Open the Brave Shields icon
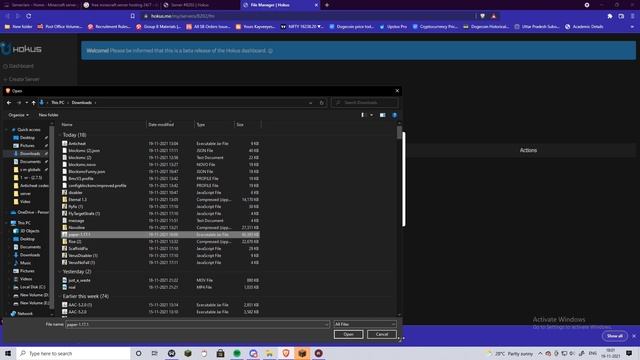640x360 pixels. click(482, 16)
